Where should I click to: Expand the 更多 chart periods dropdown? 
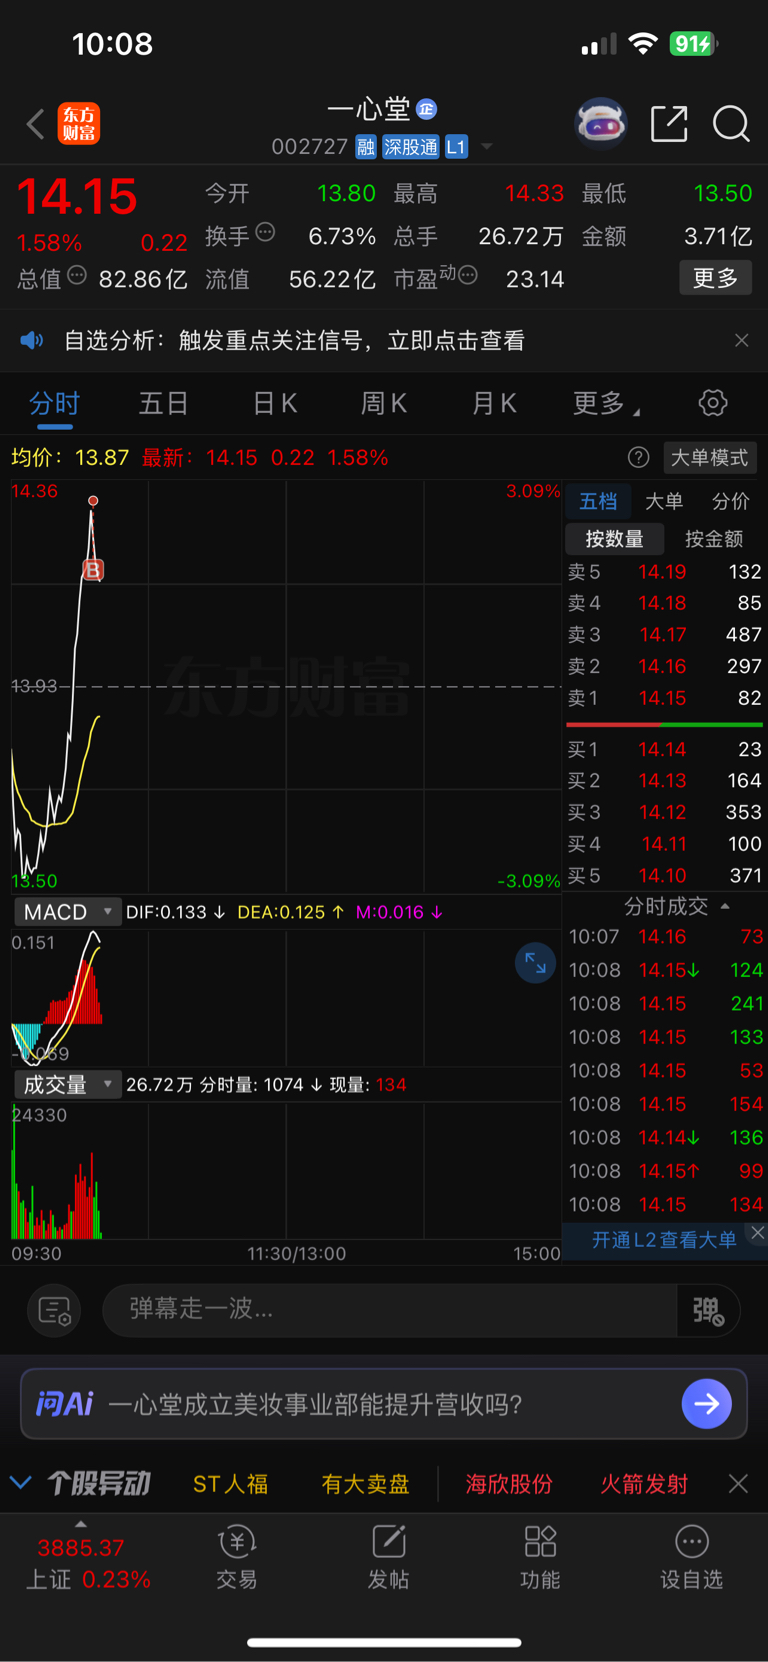606,403
